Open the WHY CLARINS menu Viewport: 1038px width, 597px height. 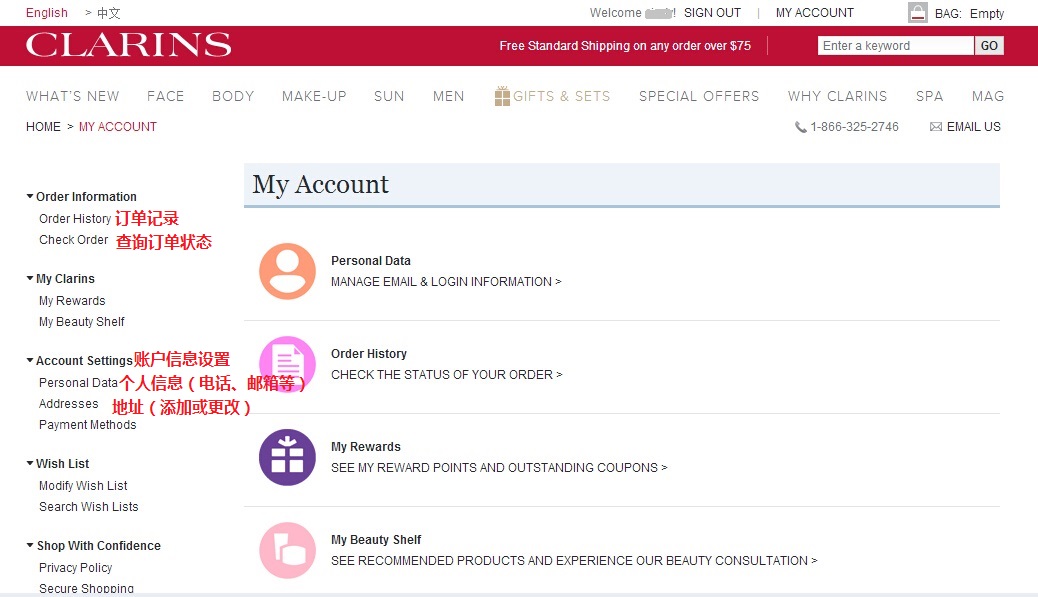(x=837, y=96)
